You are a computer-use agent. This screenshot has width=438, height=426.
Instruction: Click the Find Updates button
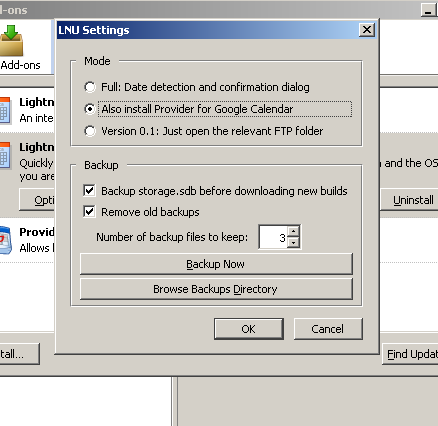(x=410, y=354)
